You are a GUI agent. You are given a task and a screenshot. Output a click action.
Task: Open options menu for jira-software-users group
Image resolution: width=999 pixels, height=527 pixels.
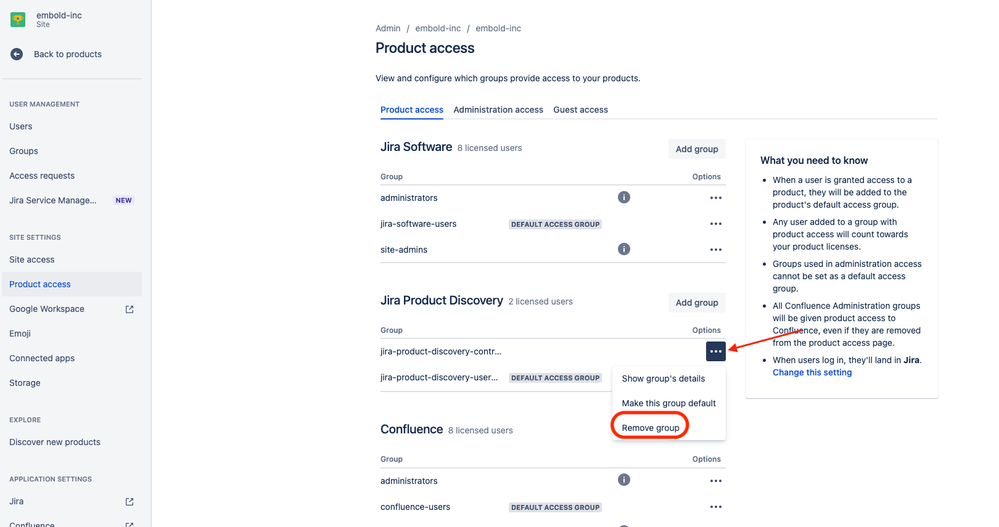(x=715, y=224)
